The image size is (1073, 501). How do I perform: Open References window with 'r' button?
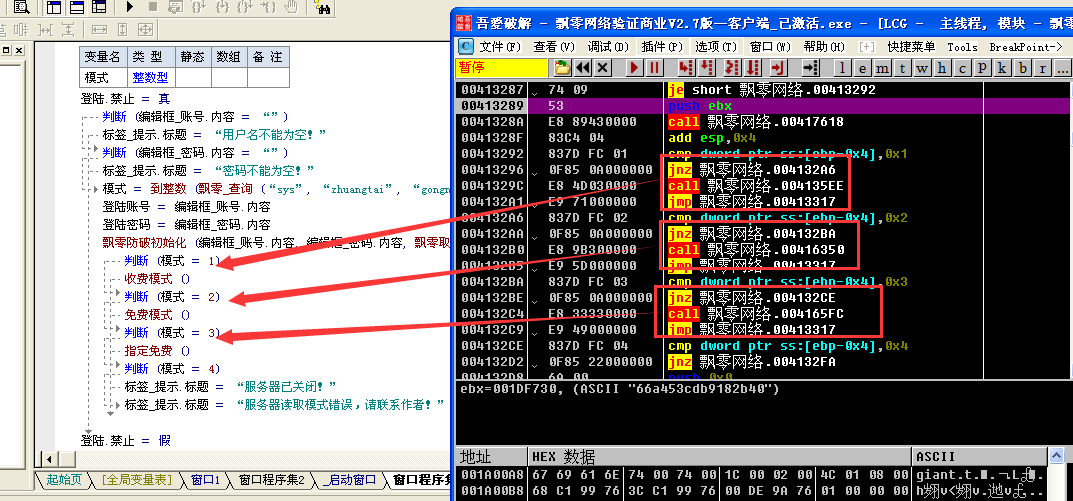[1043, 68]
